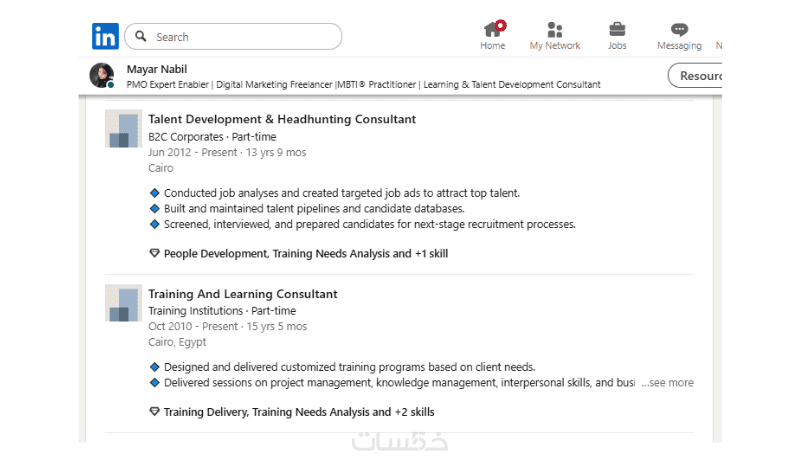The height and width of the screenshot is (460, 800).
Task: Click the Training Institutions company logo
Action: (124, 303)
